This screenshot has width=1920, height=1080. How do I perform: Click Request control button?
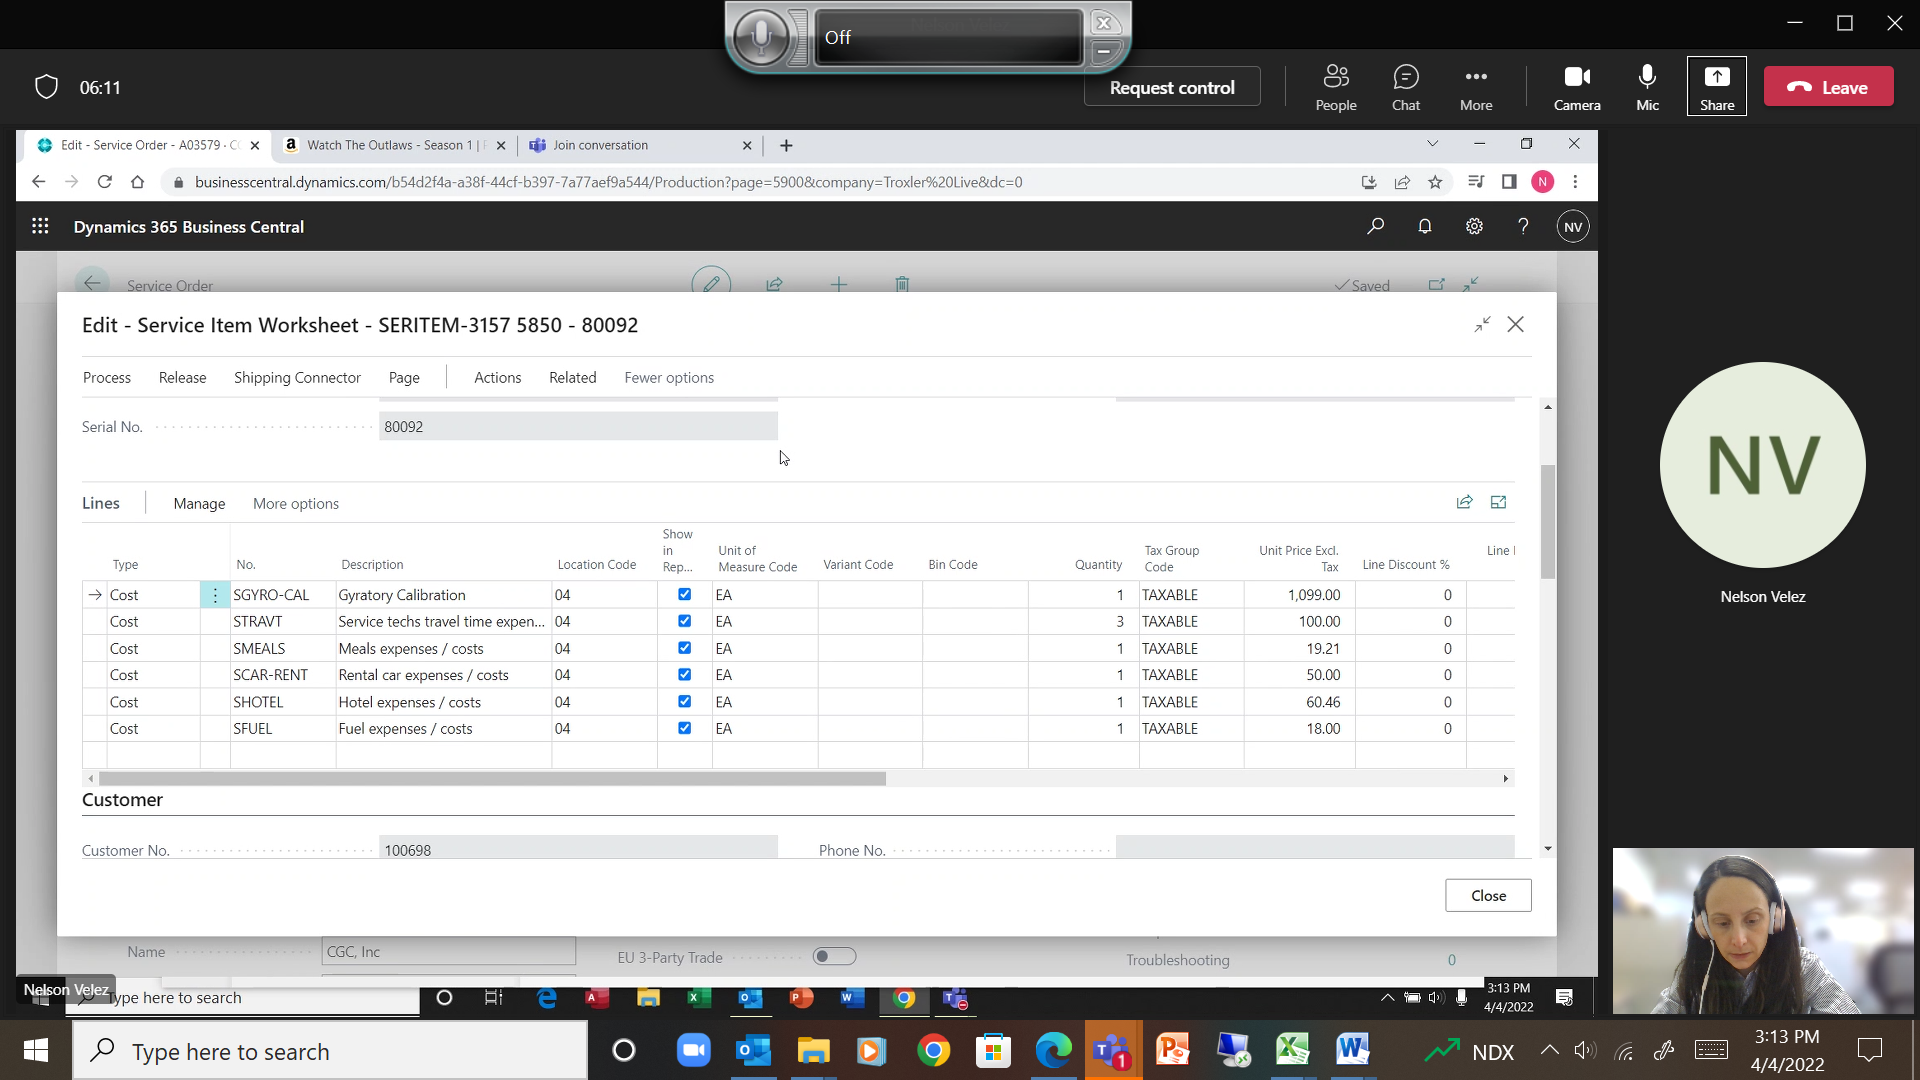(1172, 88)
